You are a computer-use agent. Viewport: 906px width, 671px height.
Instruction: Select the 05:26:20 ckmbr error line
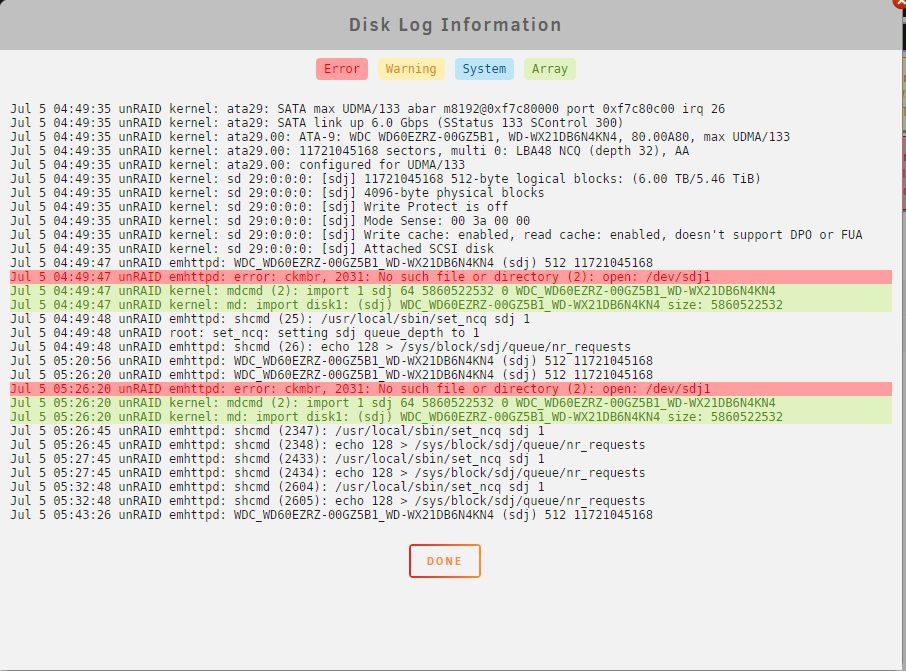[x=451, y=389]
